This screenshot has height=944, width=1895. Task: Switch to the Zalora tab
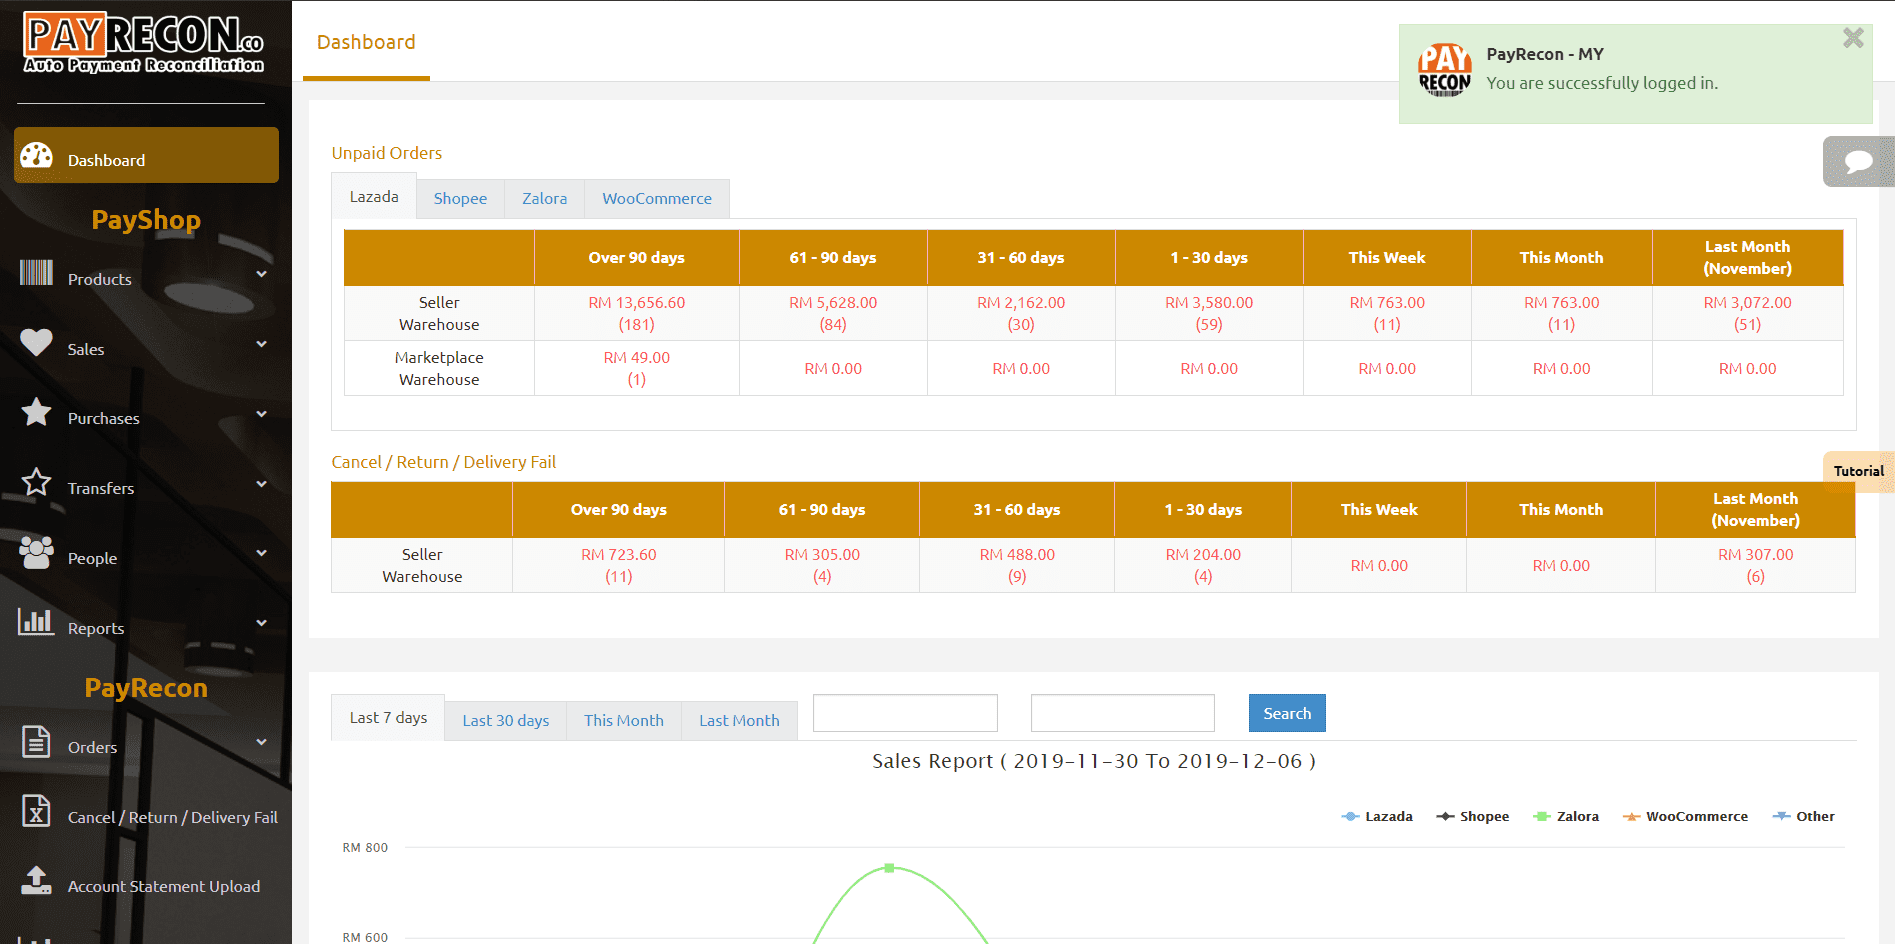[544, 199]
